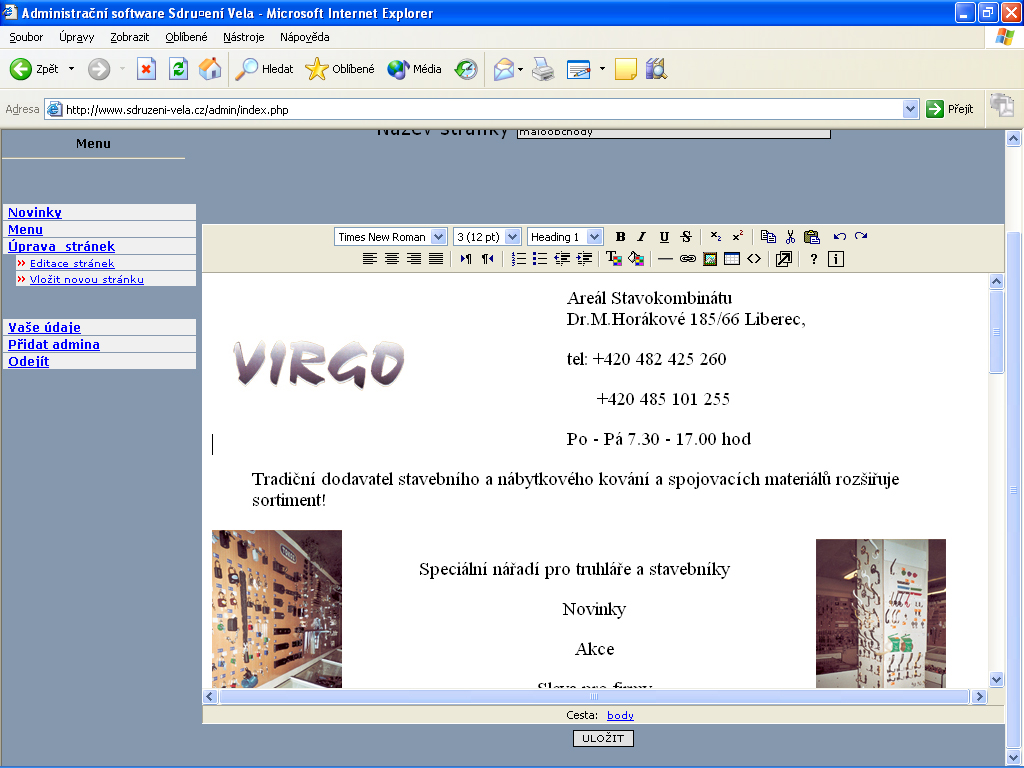1024x768 pixels.
Task: Apply strikethrough to selected text
Action: tap(686, 237)
